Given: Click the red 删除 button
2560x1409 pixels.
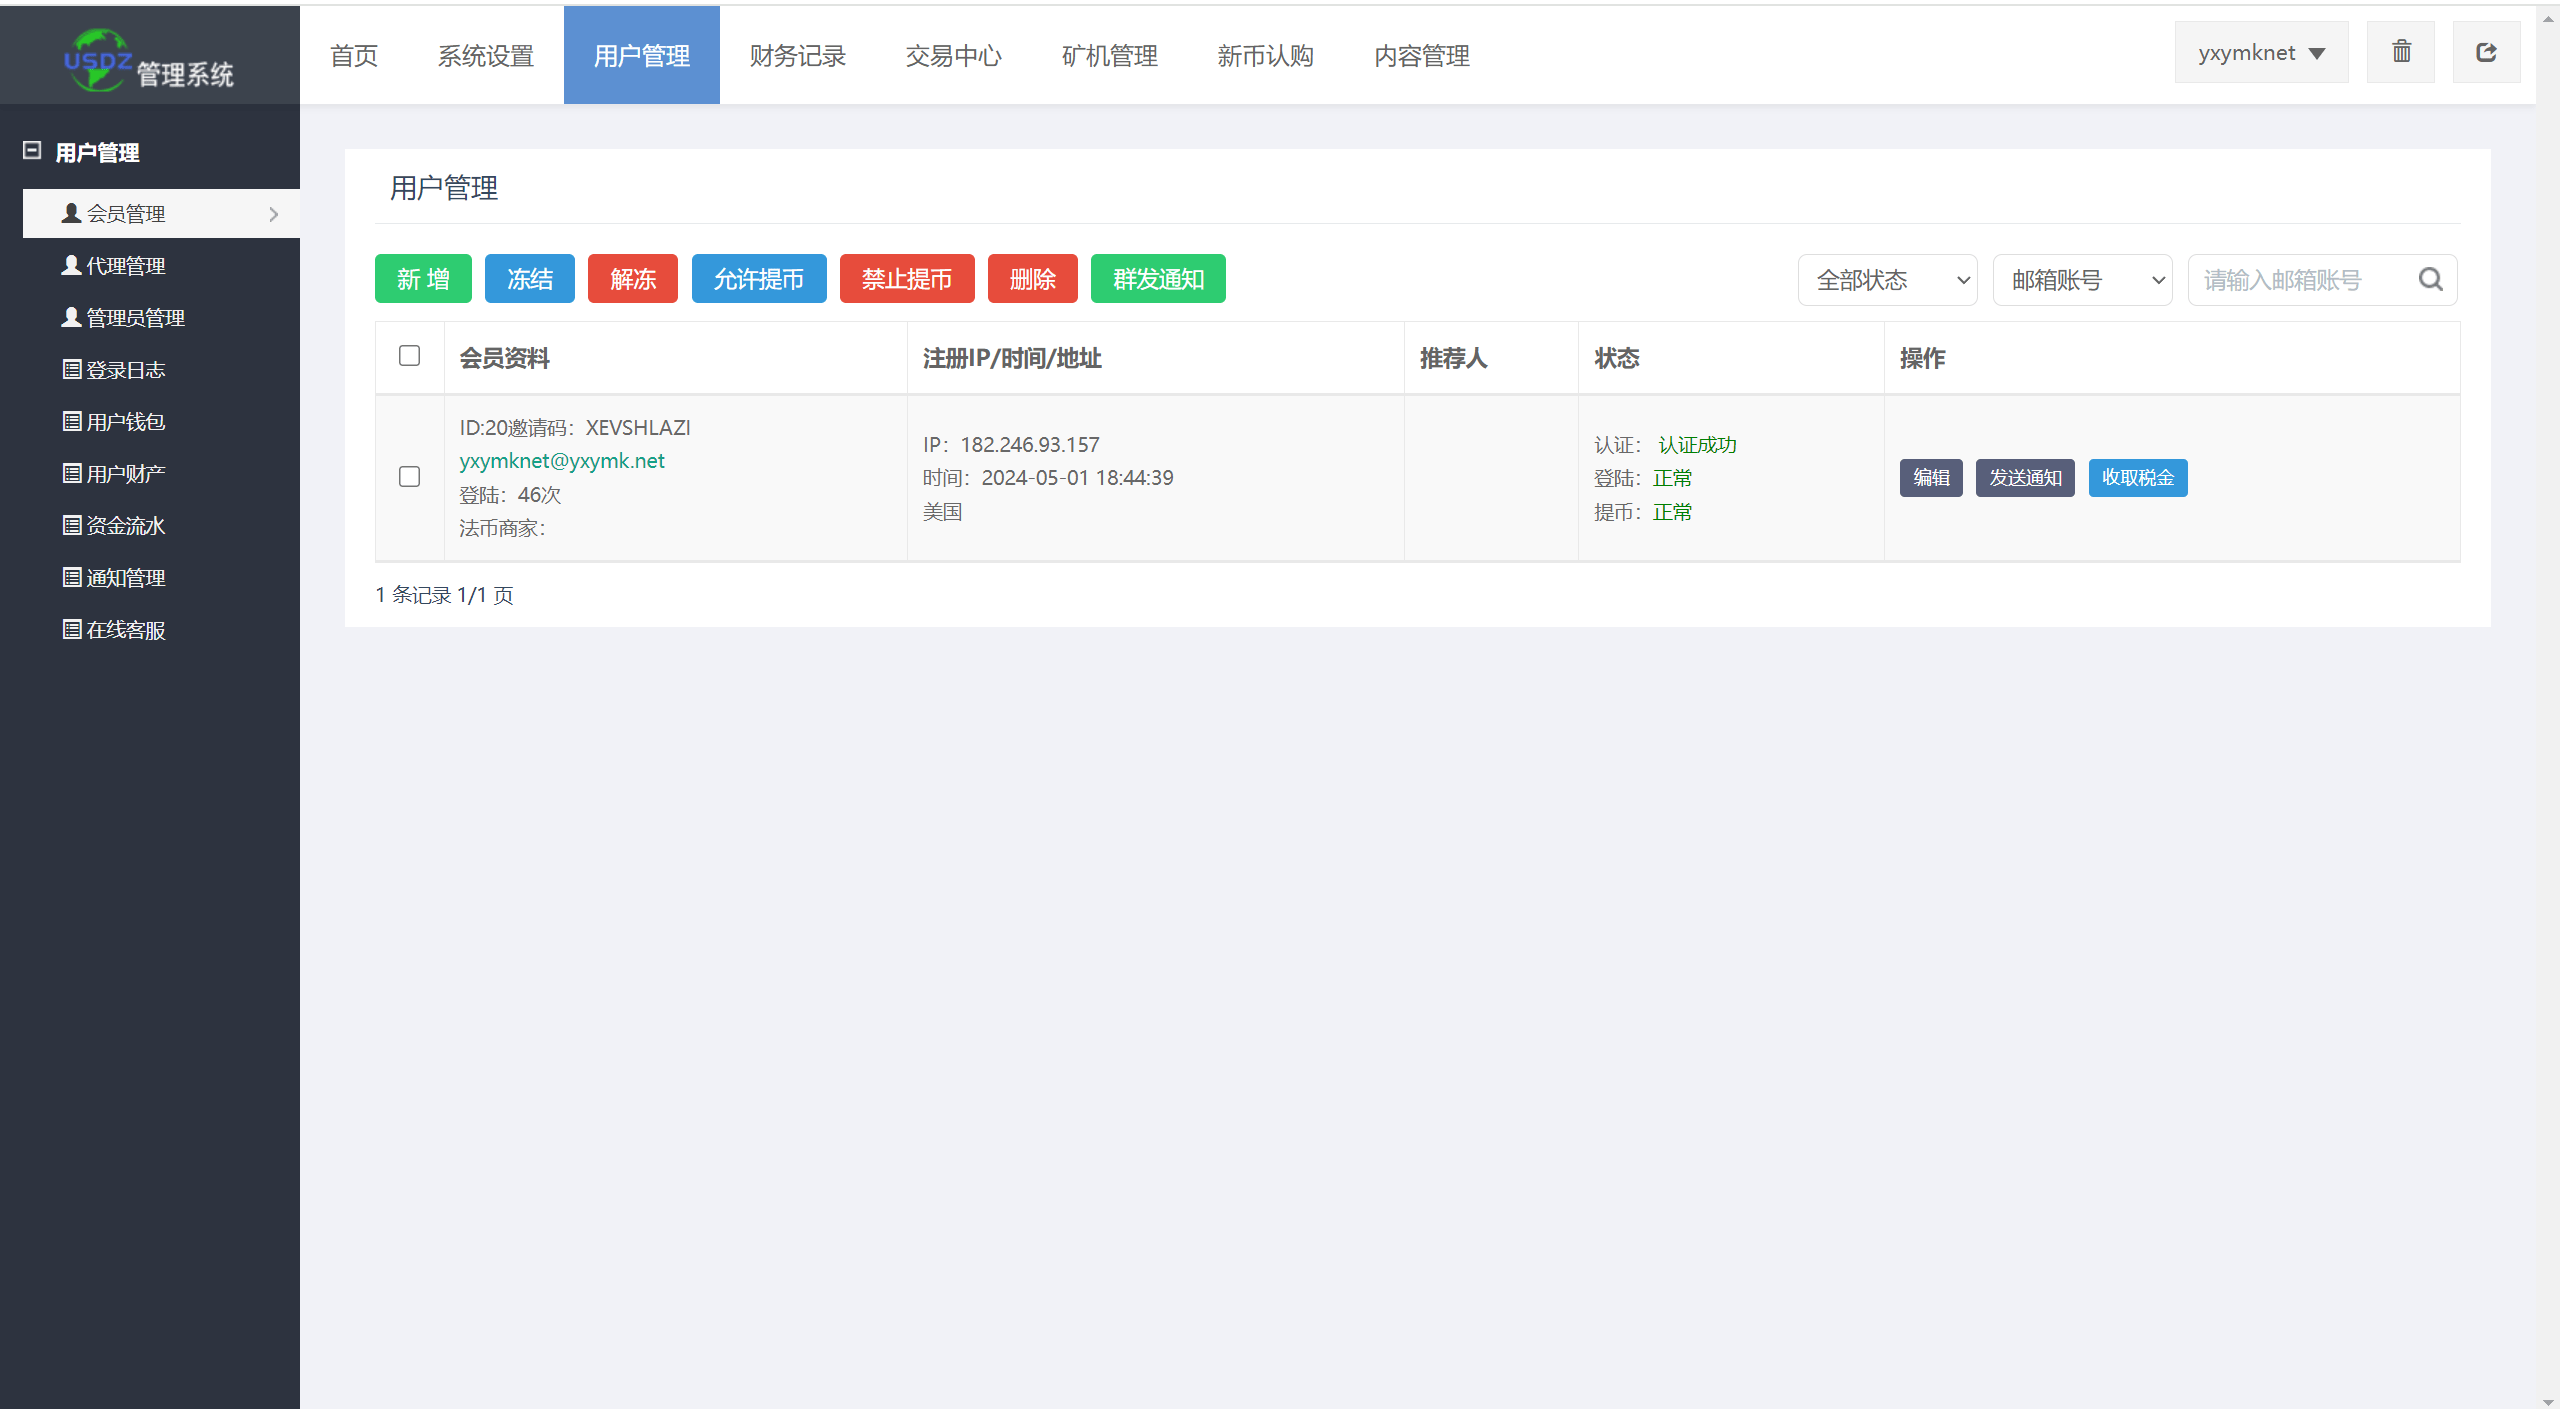Looking at the screenshot, I should coord(1033,279).
